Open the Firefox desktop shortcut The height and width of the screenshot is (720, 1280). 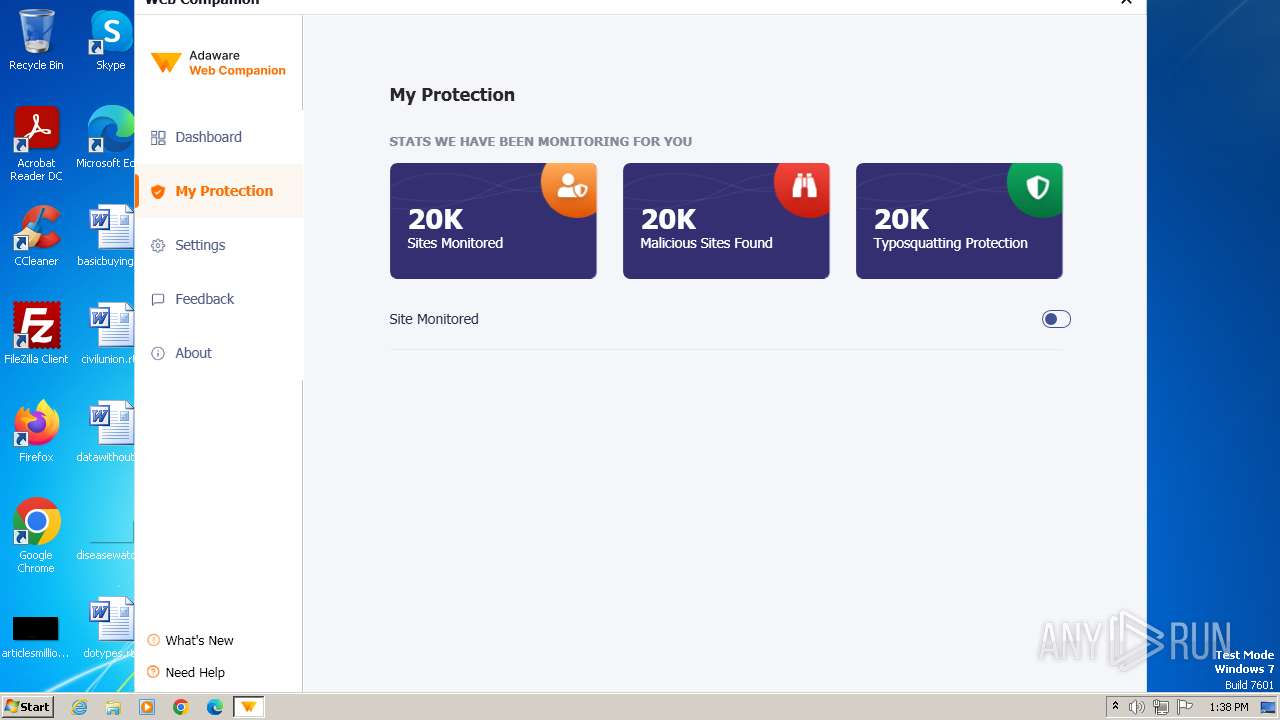point(36,432)
